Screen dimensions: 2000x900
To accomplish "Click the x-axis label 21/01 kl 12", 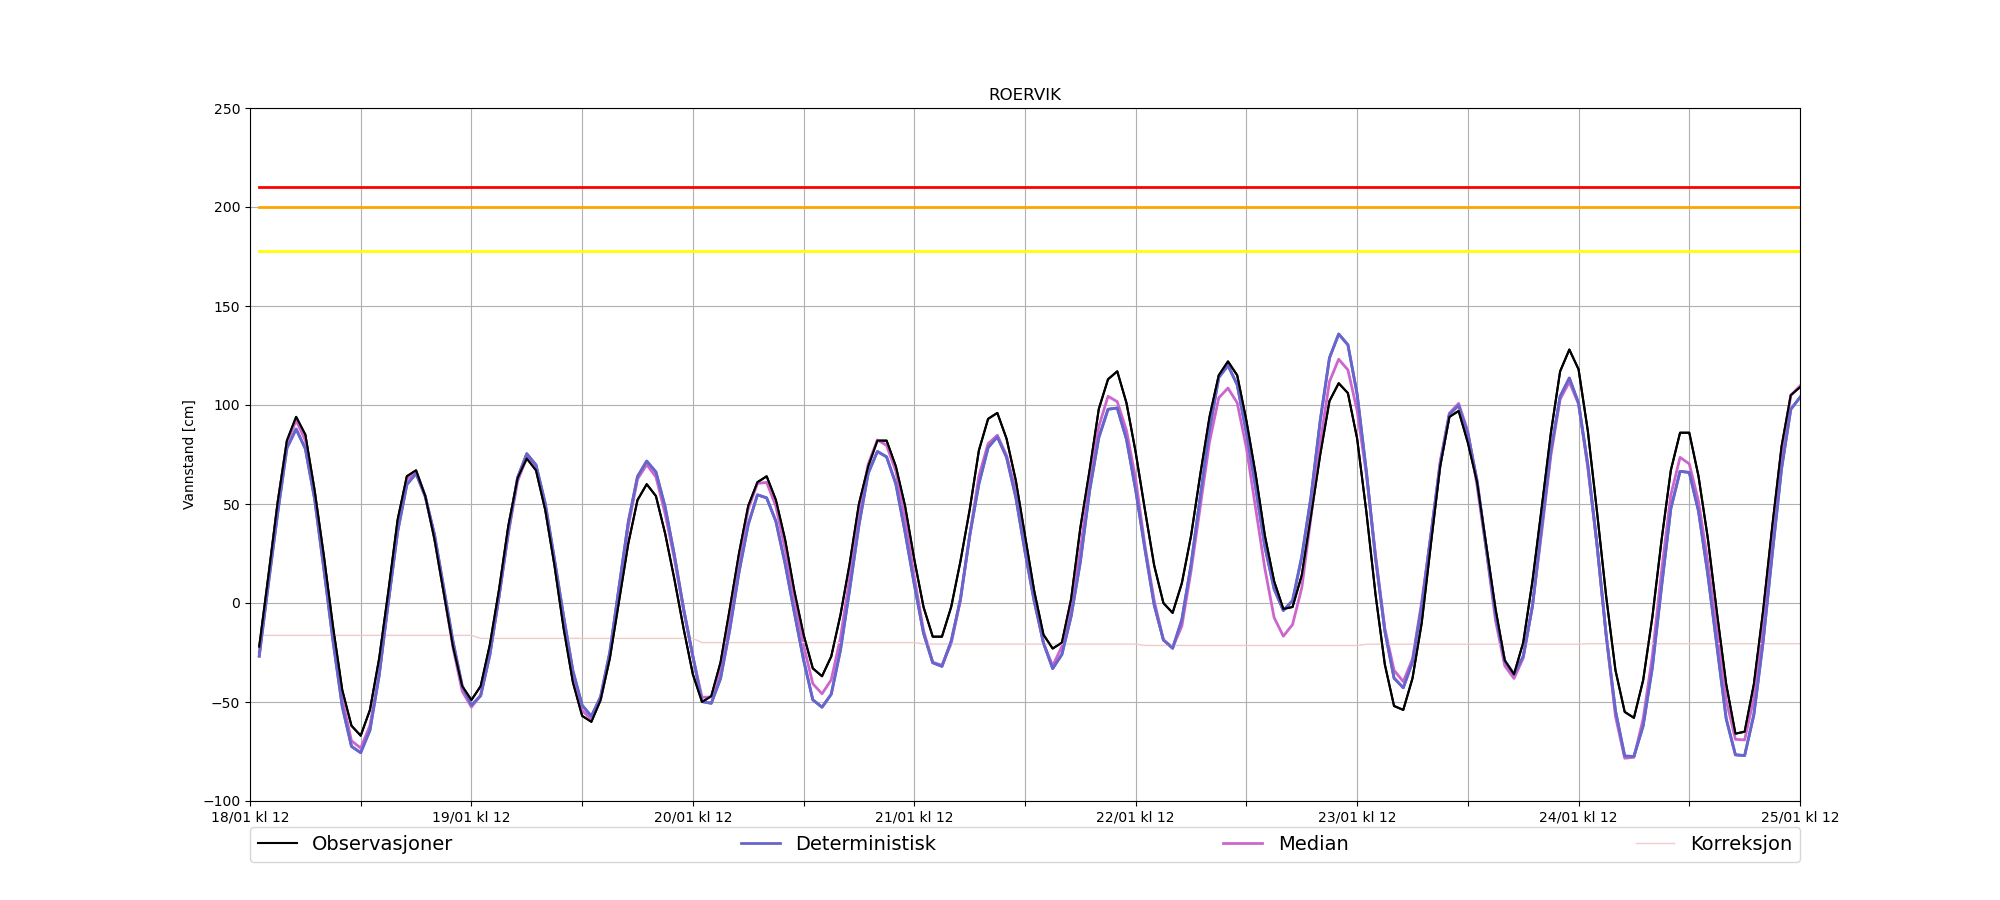I will [x=914, y=817].
